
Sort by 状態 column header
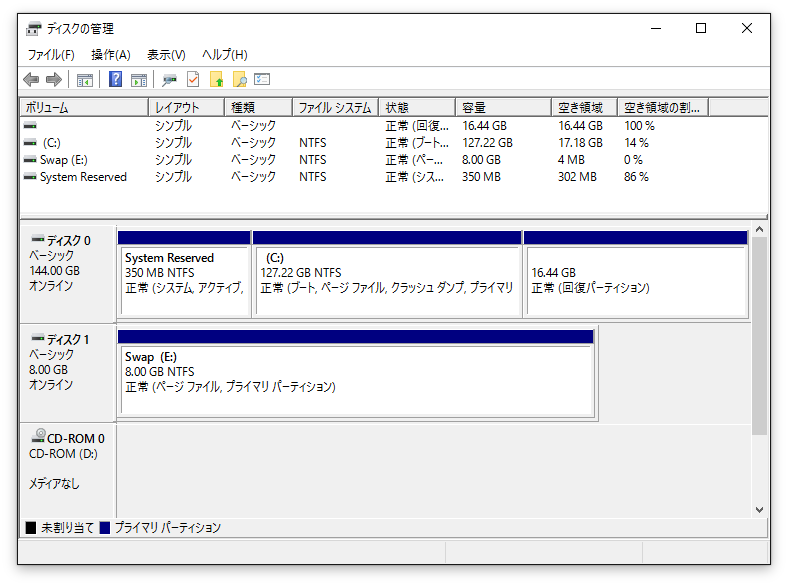click(x=417, y=108)
